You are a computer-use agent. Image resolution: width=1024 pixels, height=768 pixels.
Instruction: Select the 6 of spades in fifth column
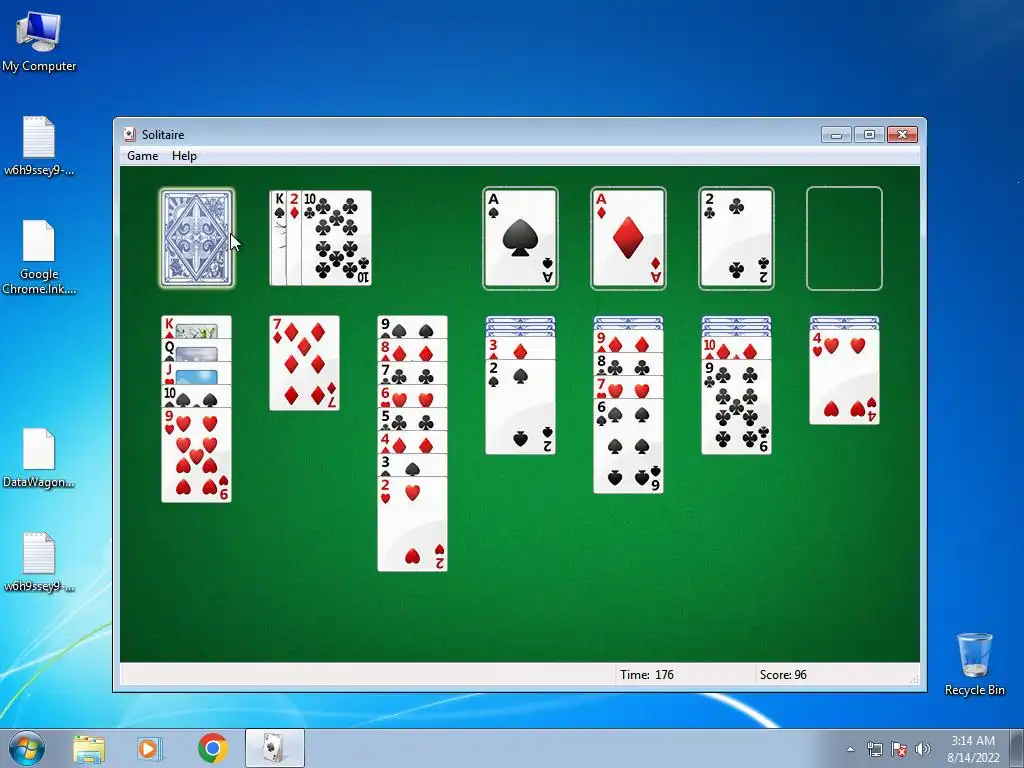coord(628,445)
